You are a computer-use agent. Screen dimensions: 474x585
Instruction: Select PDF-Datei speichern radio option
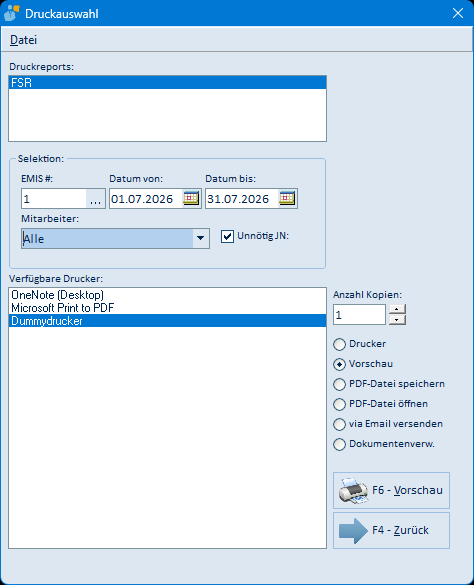click(339, 384)
